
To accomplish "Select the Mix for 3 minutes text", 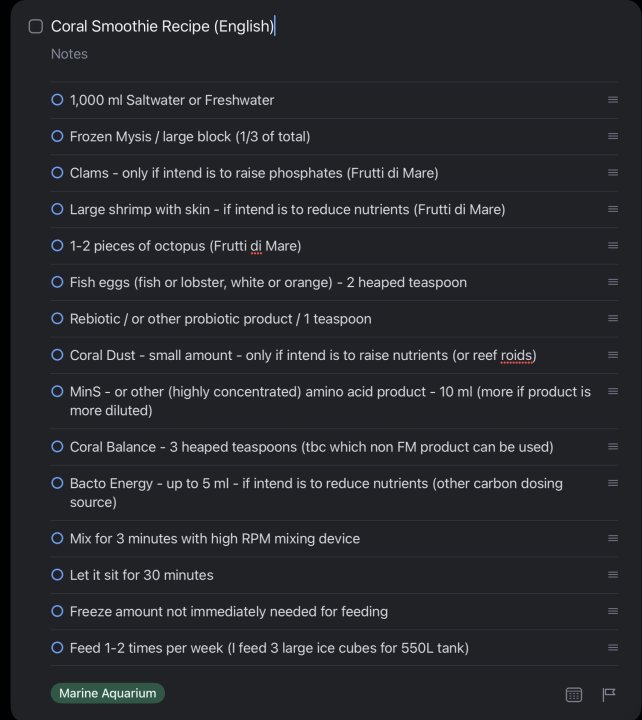I will (214, 539).
